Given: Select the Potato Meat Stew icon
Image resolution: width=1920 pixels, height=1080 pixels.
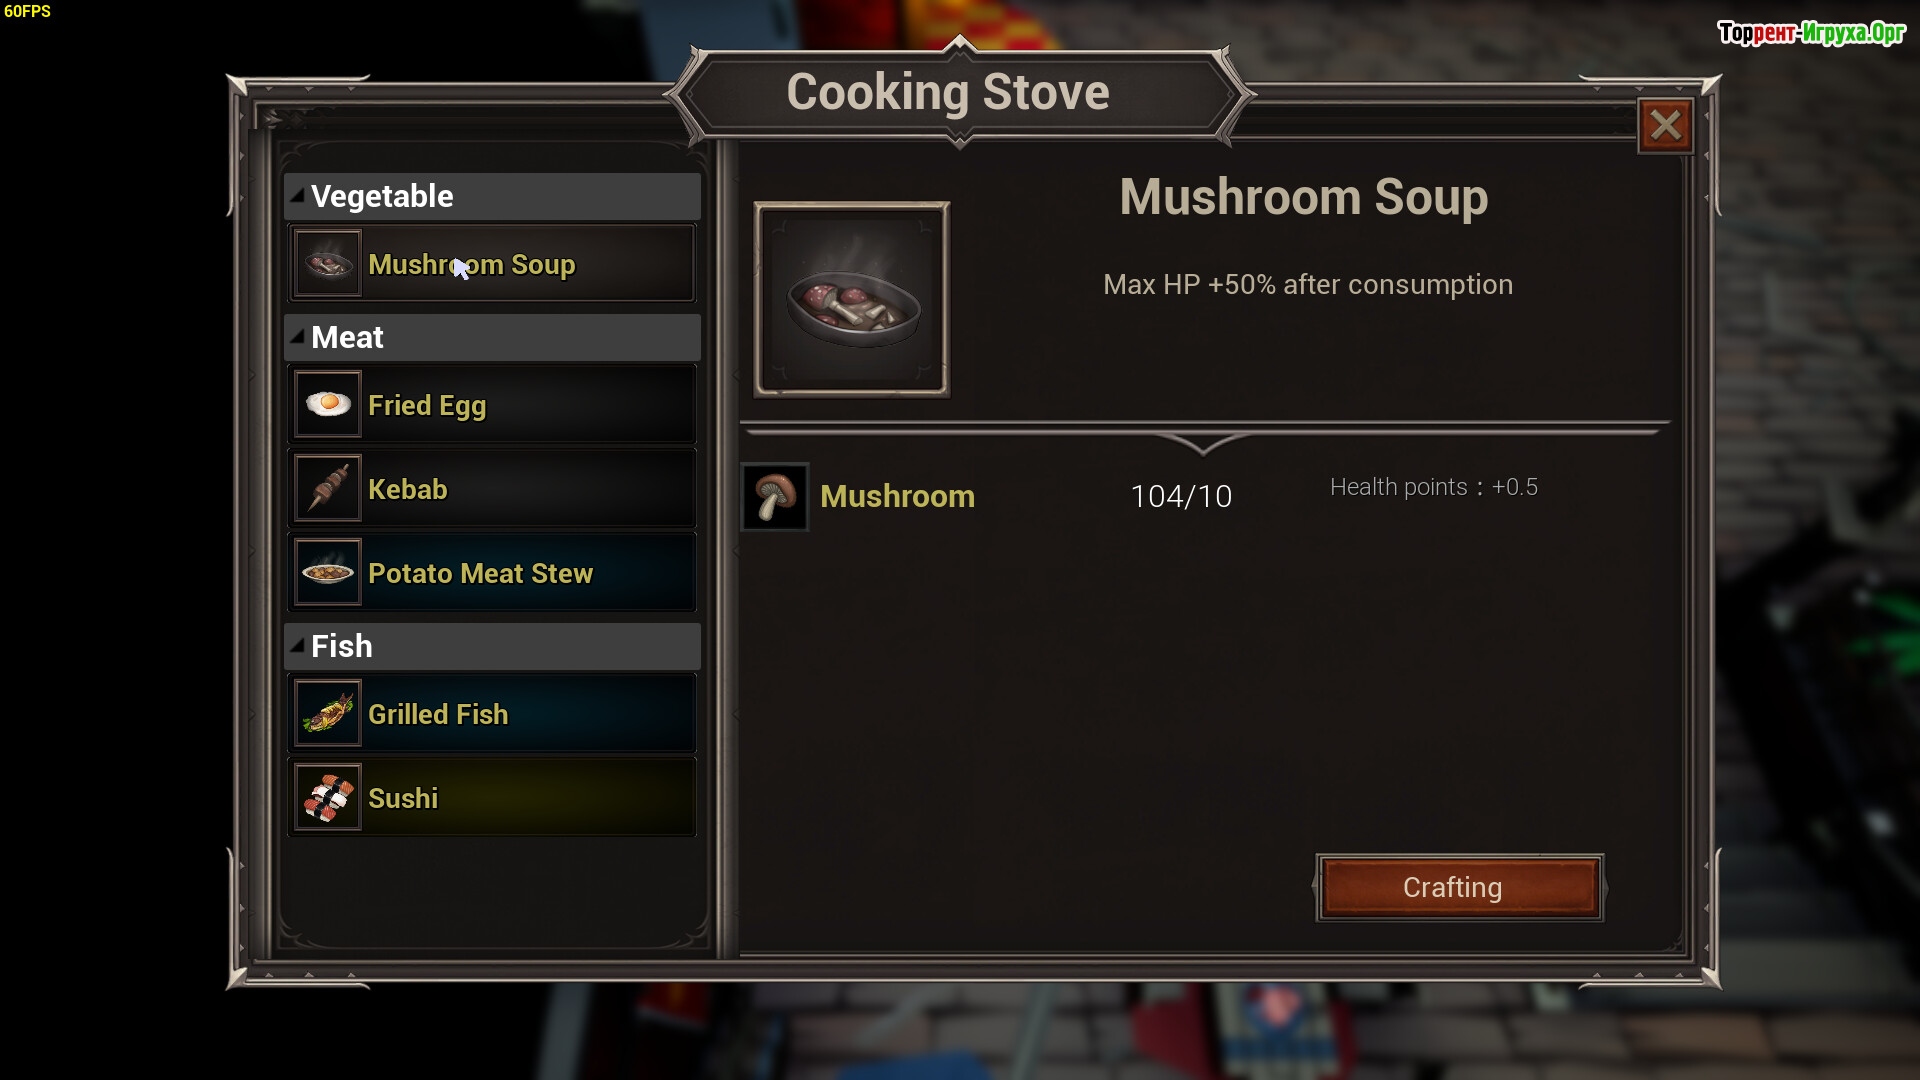Looking at the screenshot, I should pyautogui.click(x=328, y=572).
